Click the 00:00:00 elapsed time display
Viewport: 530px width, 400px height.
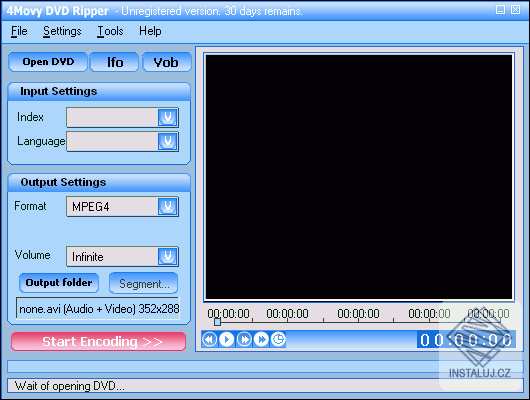coord(466,340)
